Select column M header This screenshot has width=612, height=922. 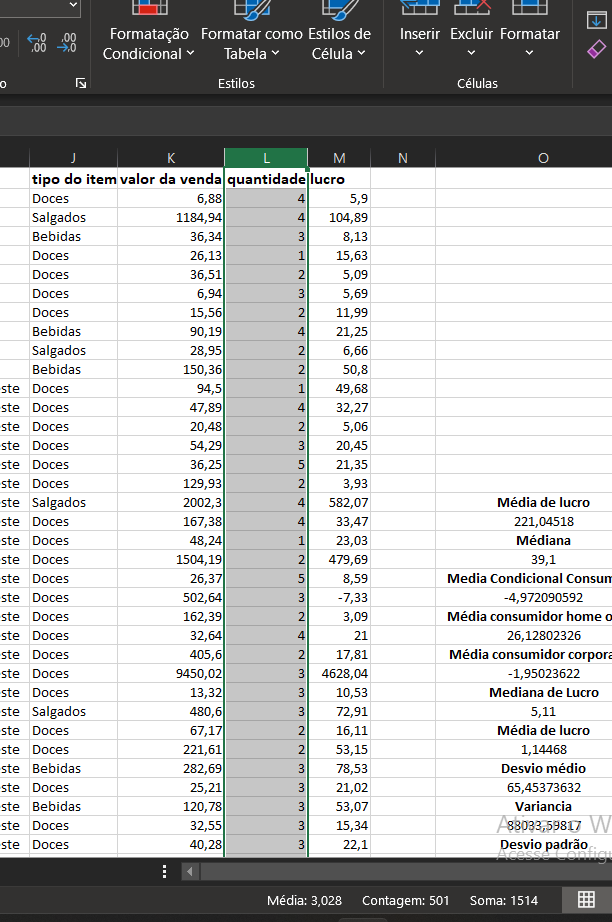(x=339, y=158)
